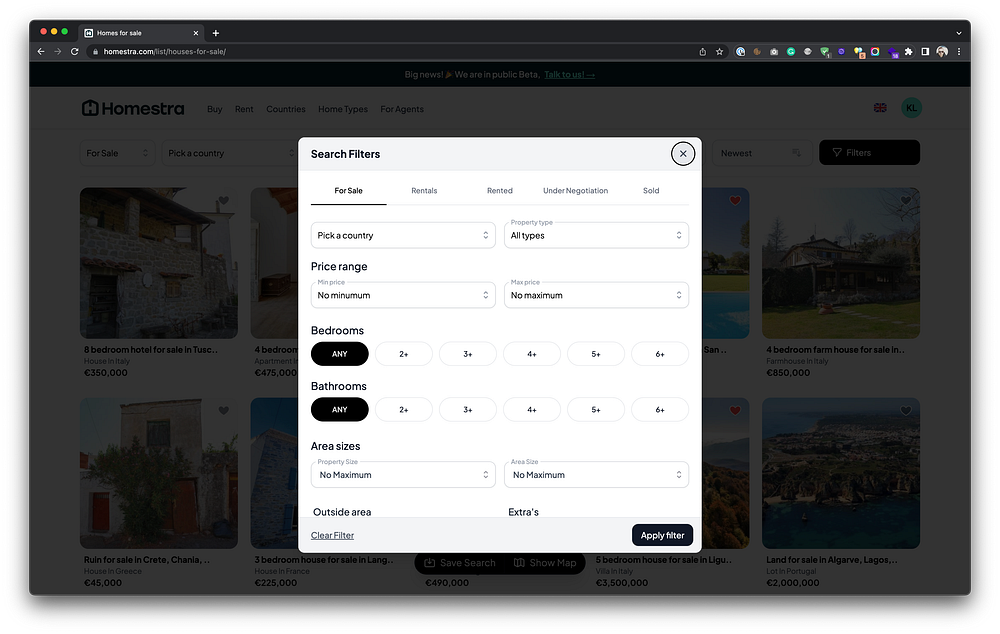Viewport: 1000px width, 634px height.
Task: Switch to the Sold tab
Action: click(x=651, y=191)
